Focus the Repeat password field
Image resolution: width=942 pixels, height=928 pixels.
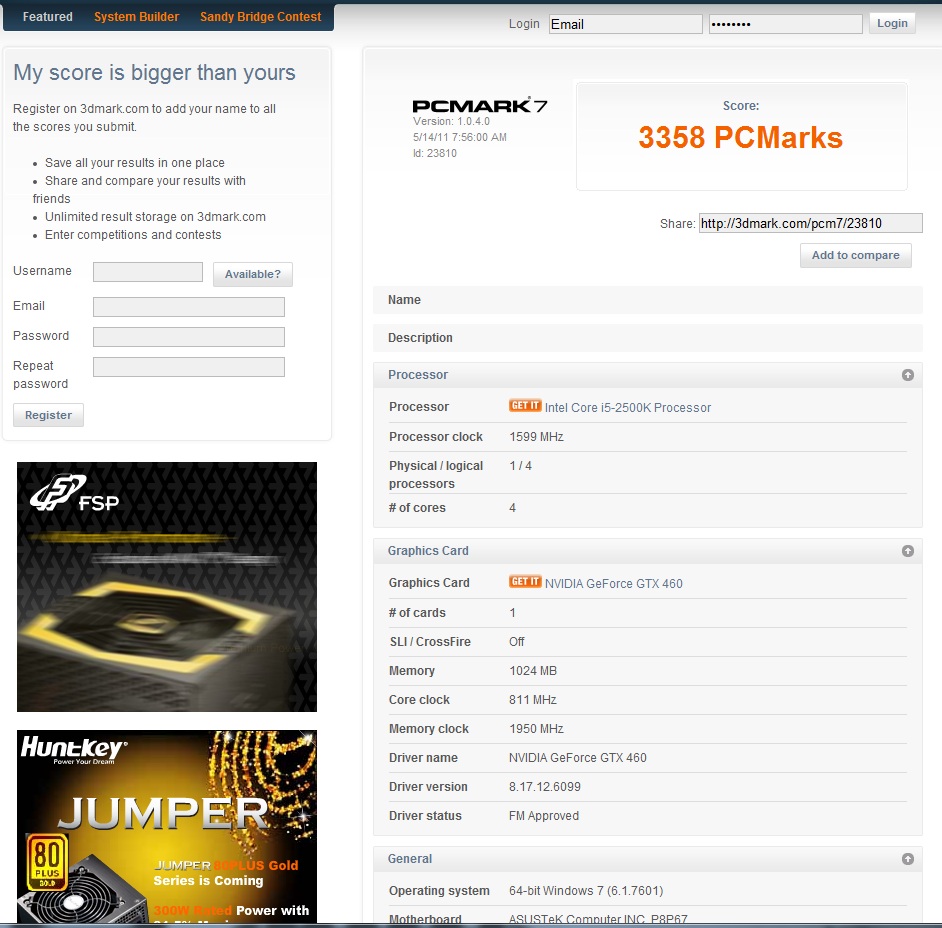pos(189,367)
